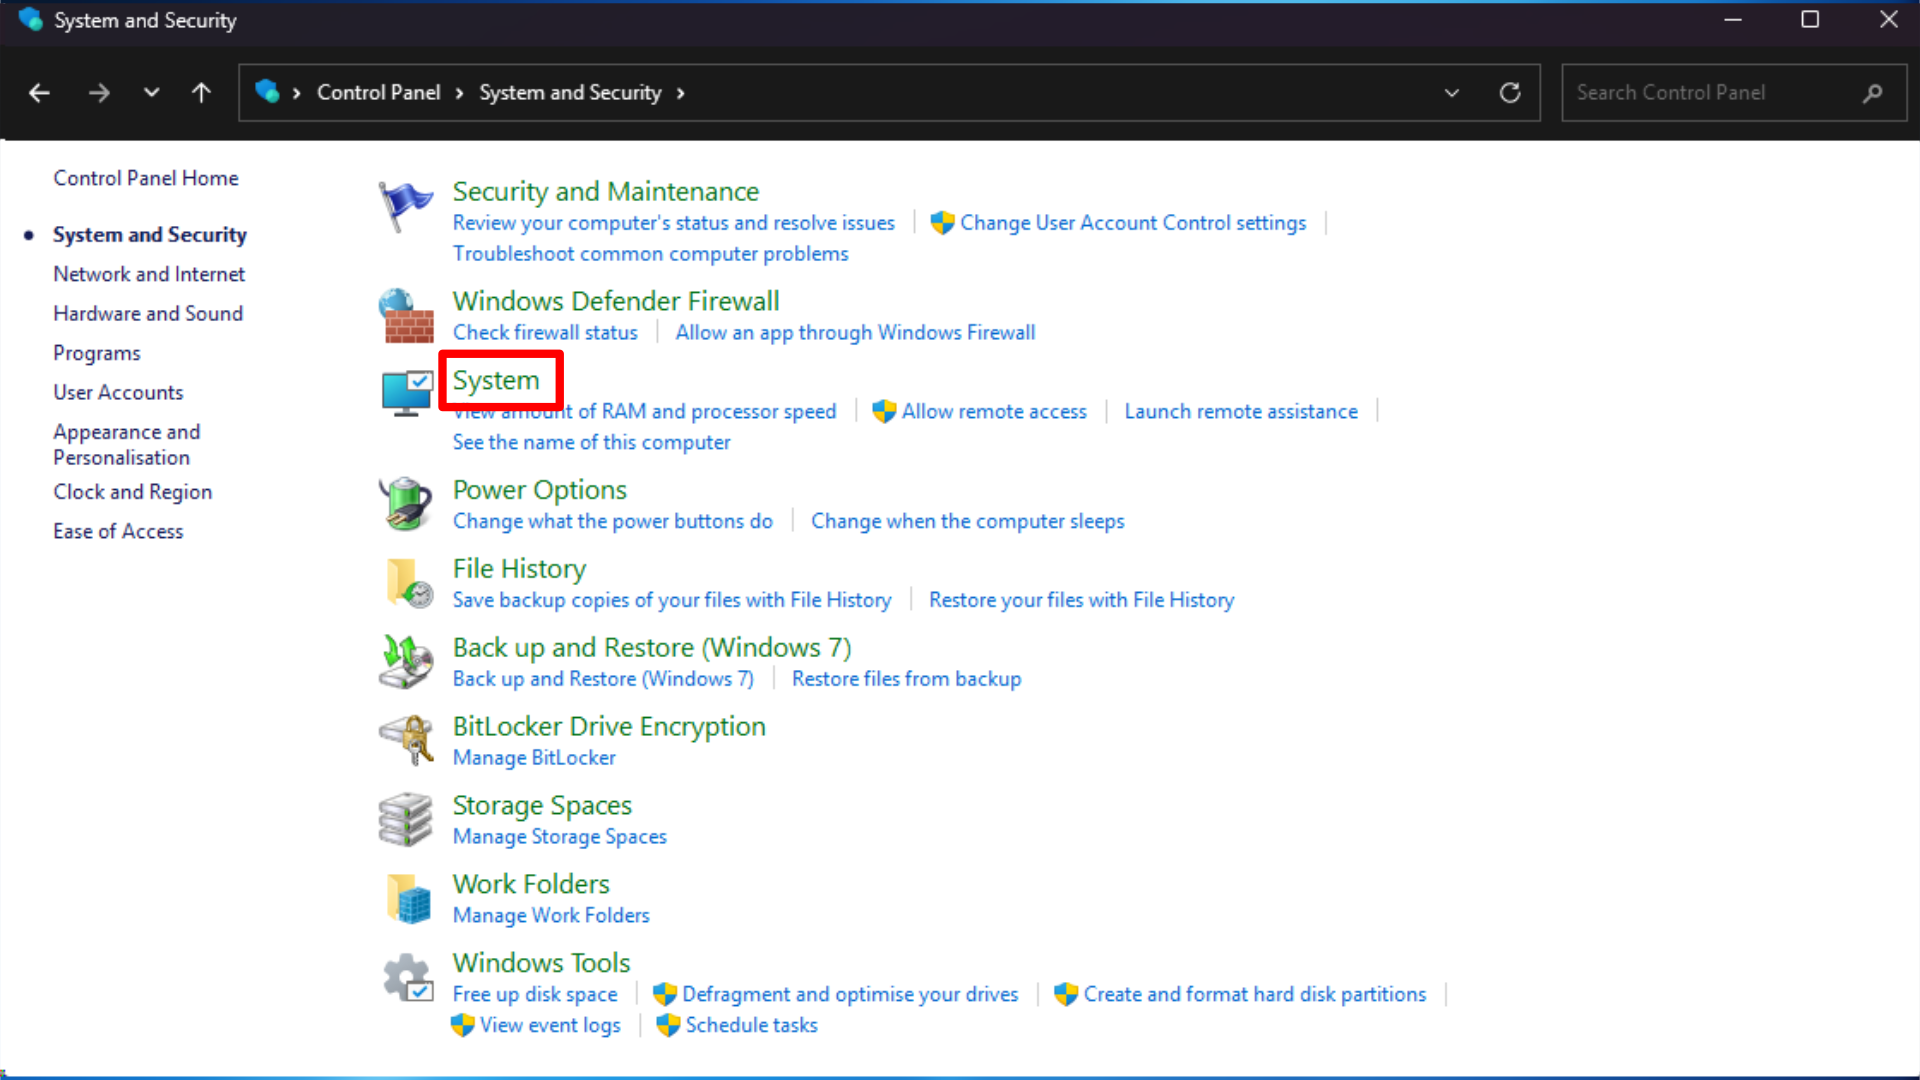Viewport: 1920px width, 1080px height.
Task: Open the recent locations dropdown arrow
Action: [x=151, y=93]
